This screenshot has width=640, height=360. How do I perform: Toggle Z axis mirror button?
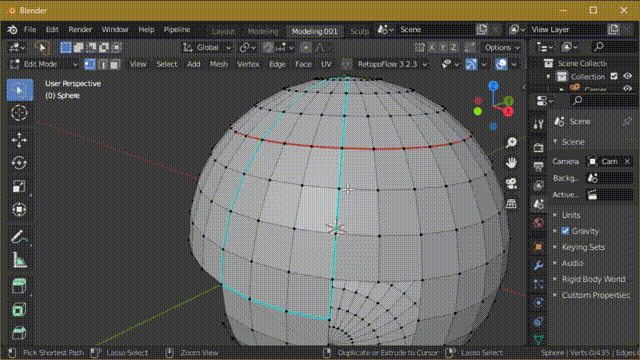point(453,47)
